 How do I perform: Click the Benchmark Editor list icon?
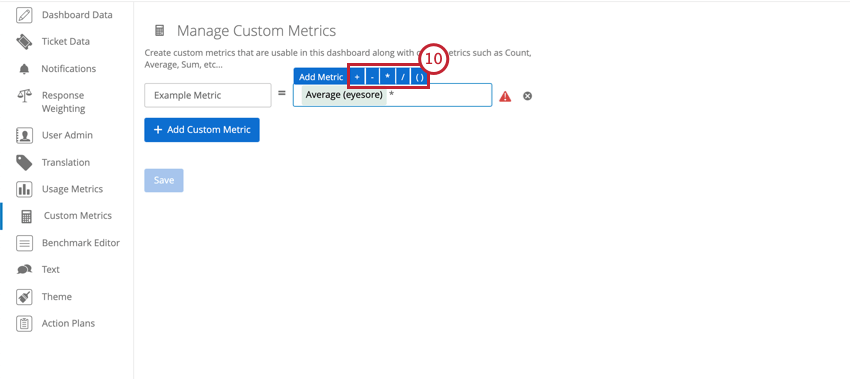[24, 243]
